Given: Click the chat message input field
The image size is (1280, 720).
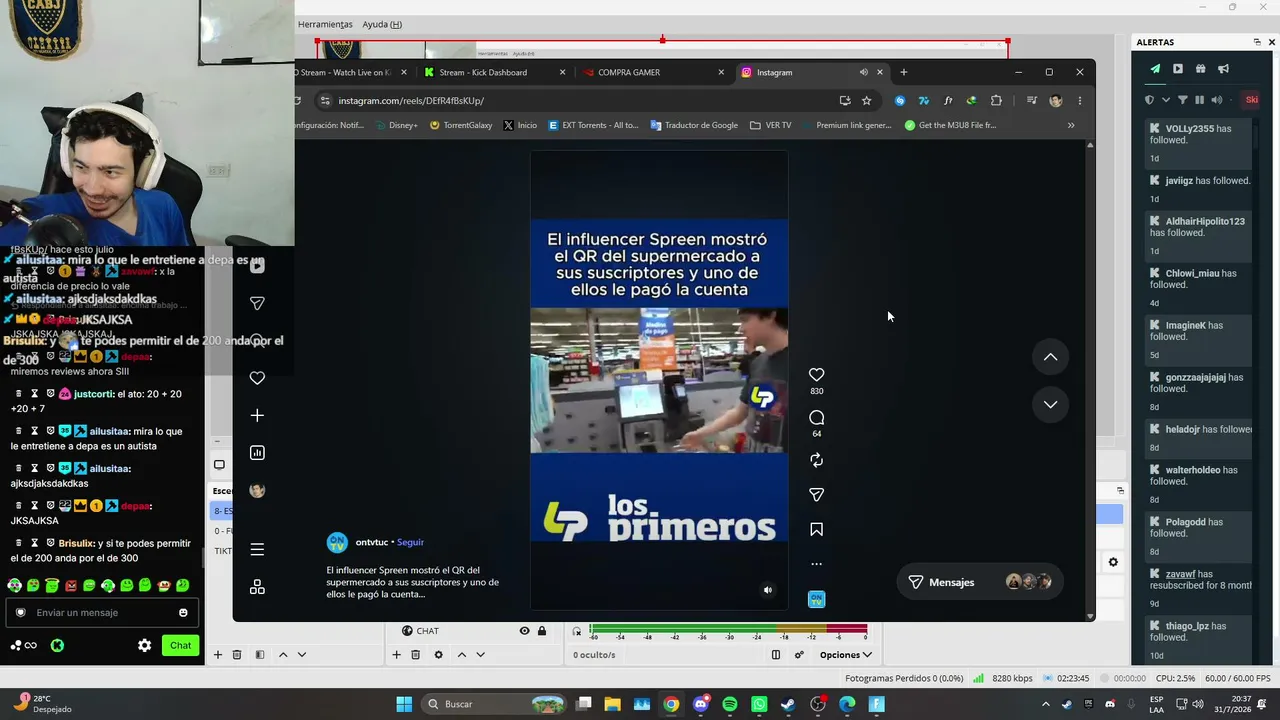Looking at the screenshot, I should click(103, 613).
